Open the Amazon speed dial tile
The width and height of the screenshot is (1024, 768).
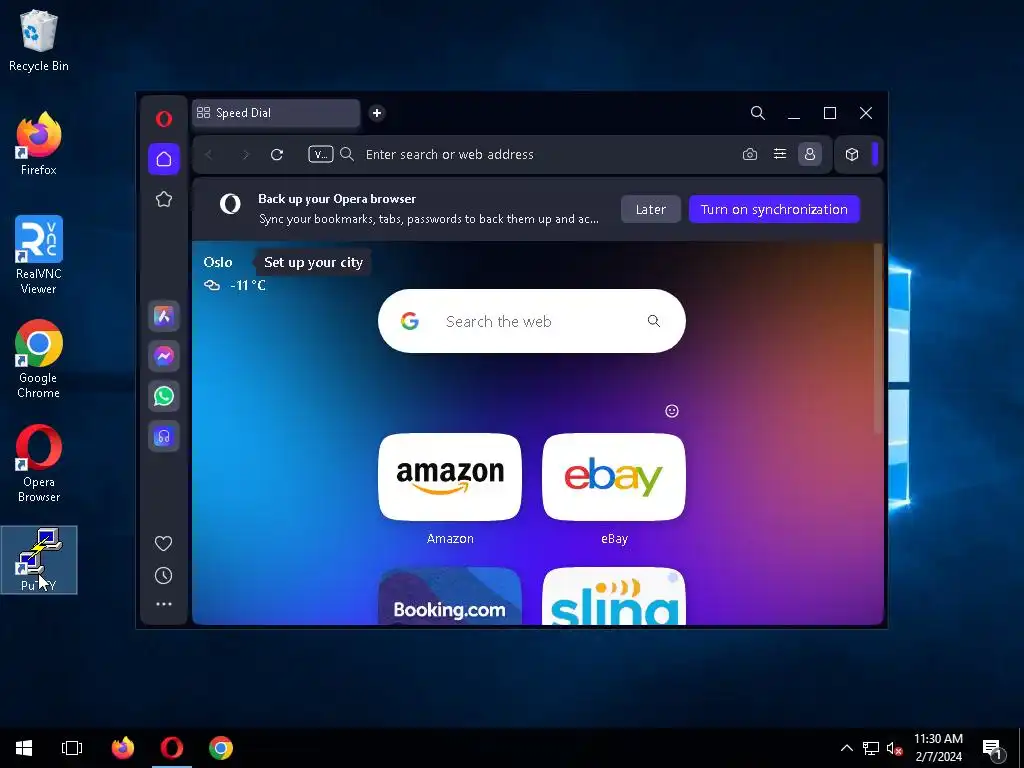(x=450, y=477)
